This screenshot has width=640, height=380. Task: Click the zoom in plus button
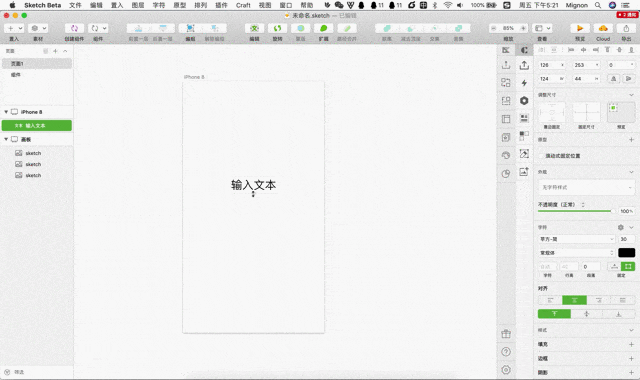523,28
